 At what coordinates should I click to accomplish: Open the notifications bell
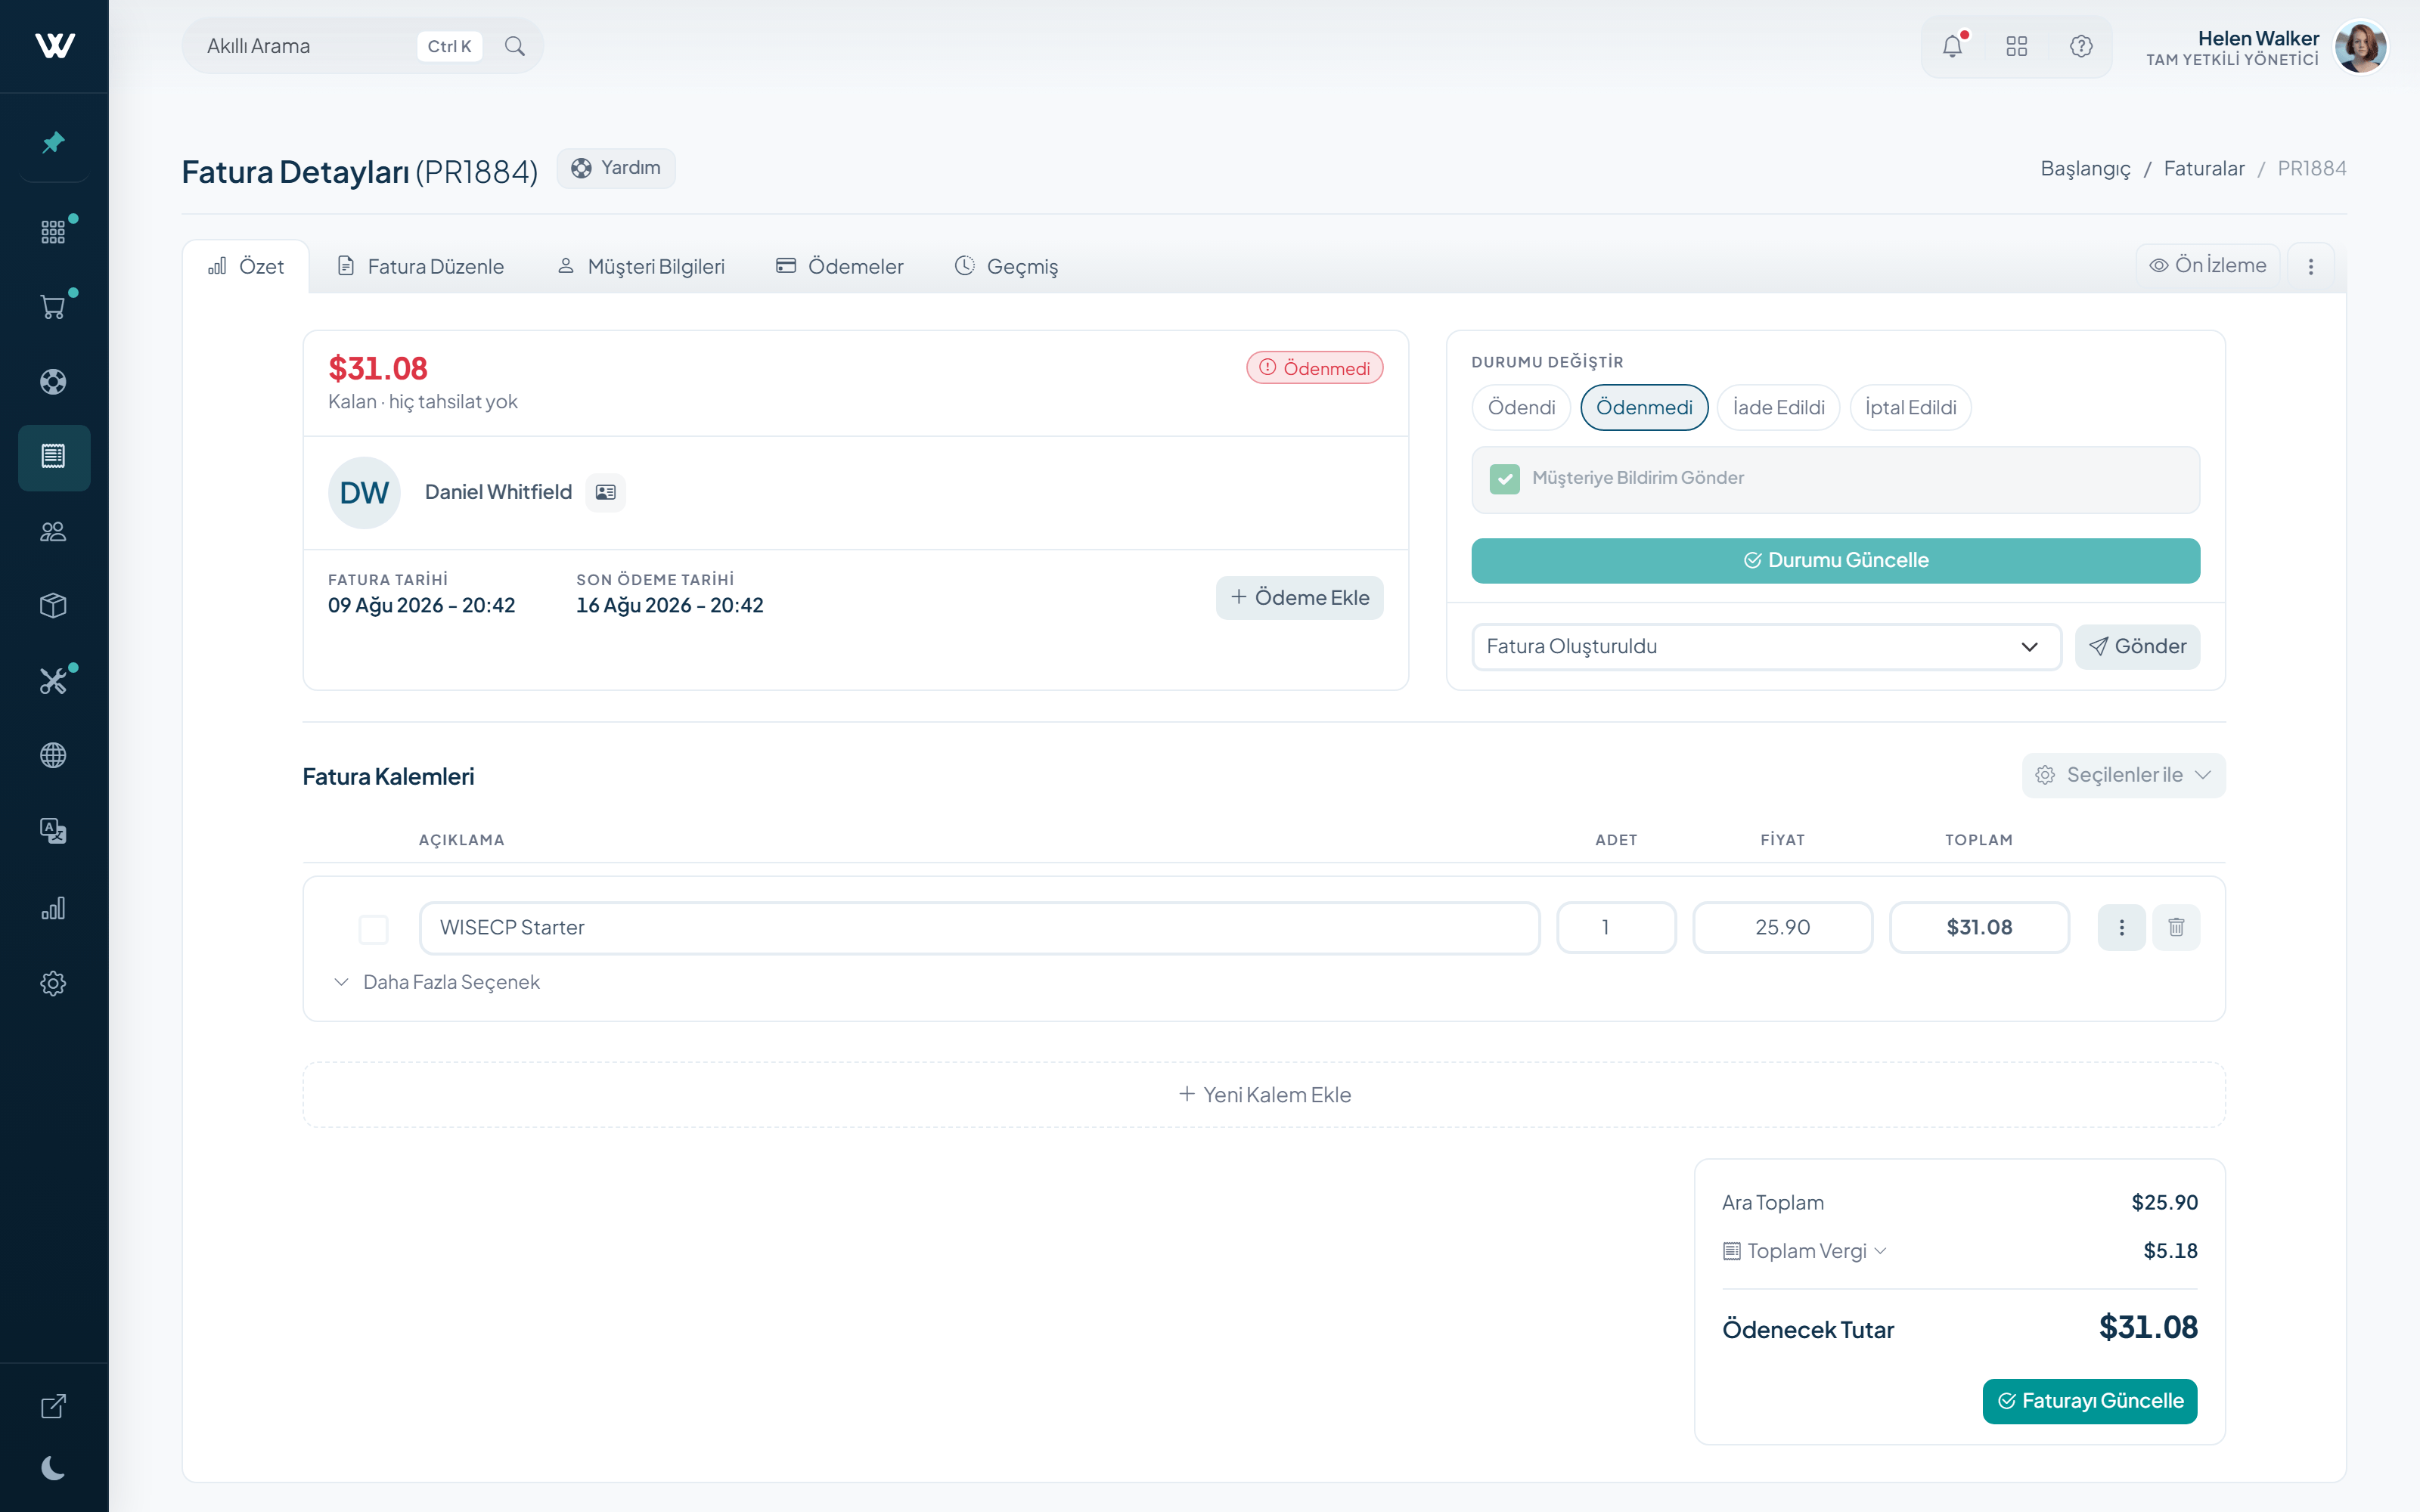(x=1953, y=46)
